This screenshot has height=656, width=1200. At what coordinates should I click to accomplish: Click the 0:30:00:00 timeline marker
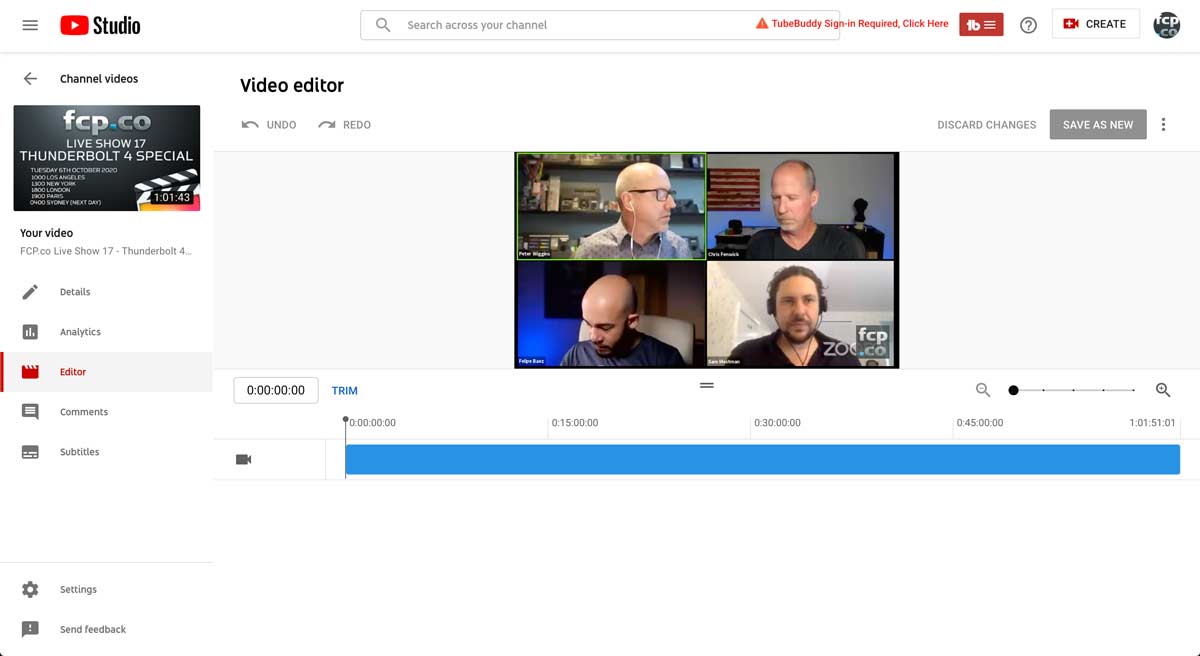pos(777,423)
